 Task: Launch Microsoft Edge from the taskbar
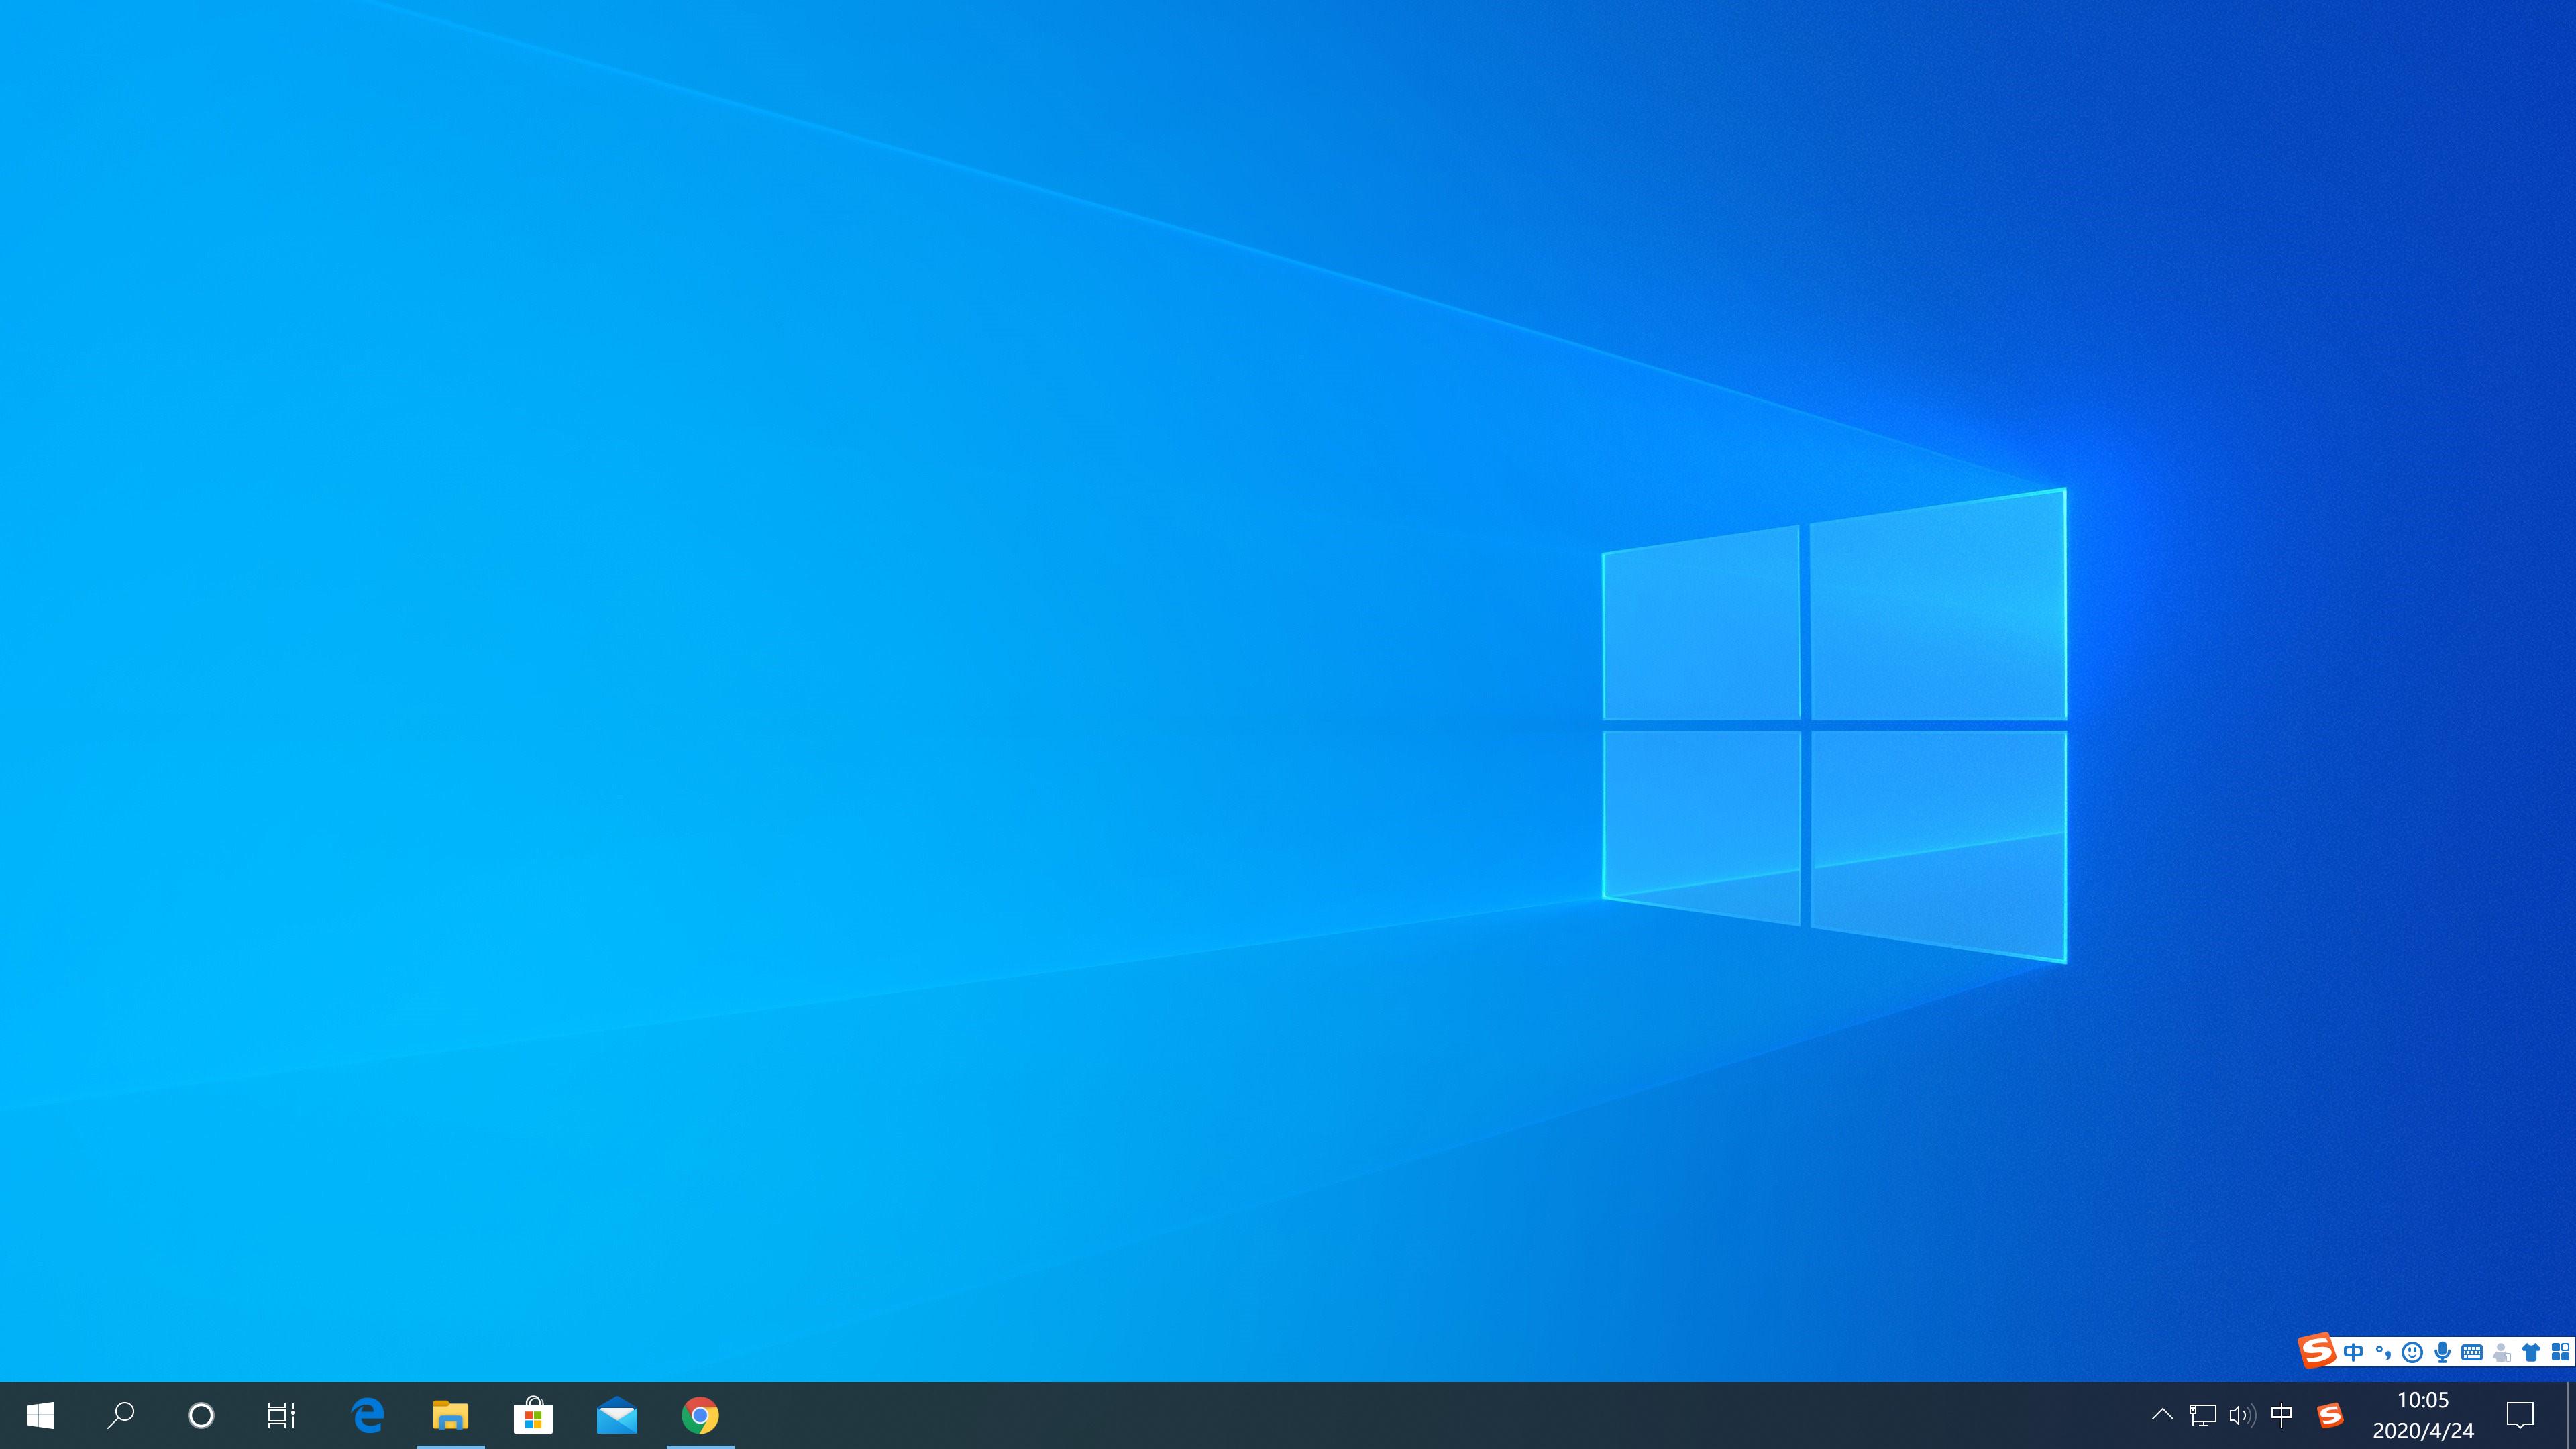pos(367,1415)
